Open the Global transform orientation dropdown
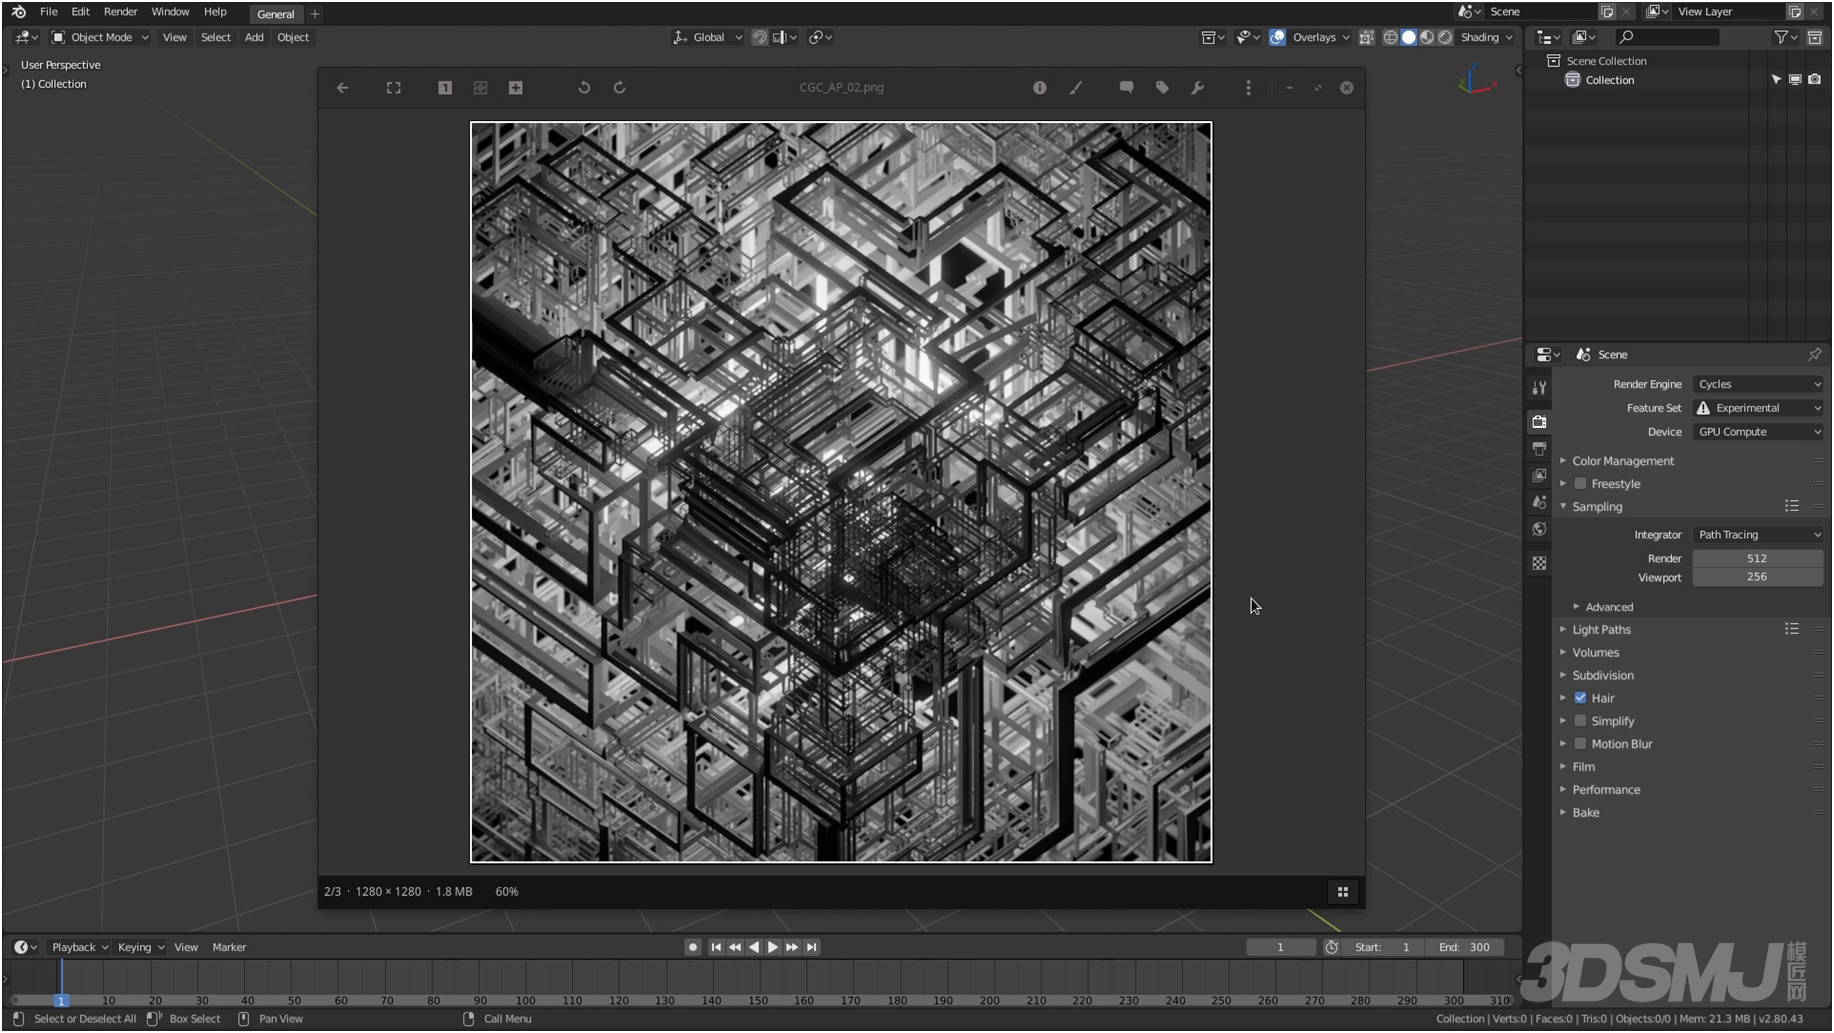 pos(708,38)
